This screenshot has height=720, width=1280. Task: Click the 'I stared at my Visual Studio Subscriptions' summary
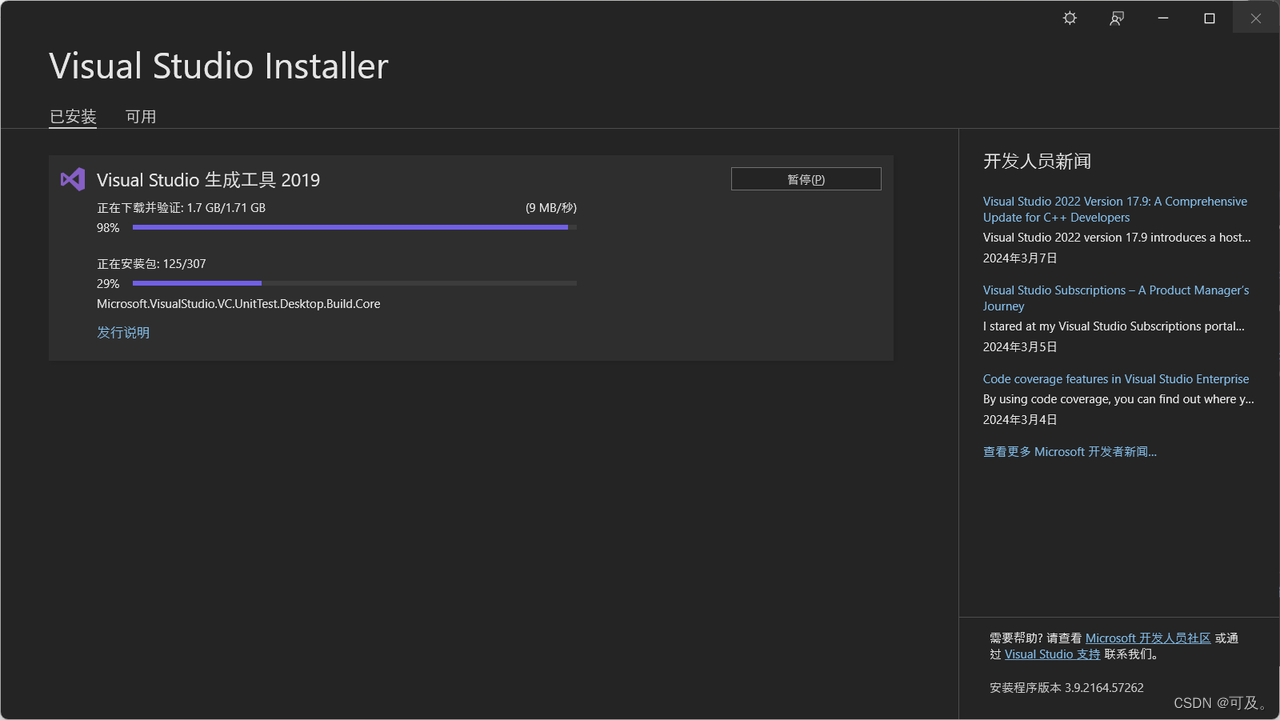click(1114, 326)
